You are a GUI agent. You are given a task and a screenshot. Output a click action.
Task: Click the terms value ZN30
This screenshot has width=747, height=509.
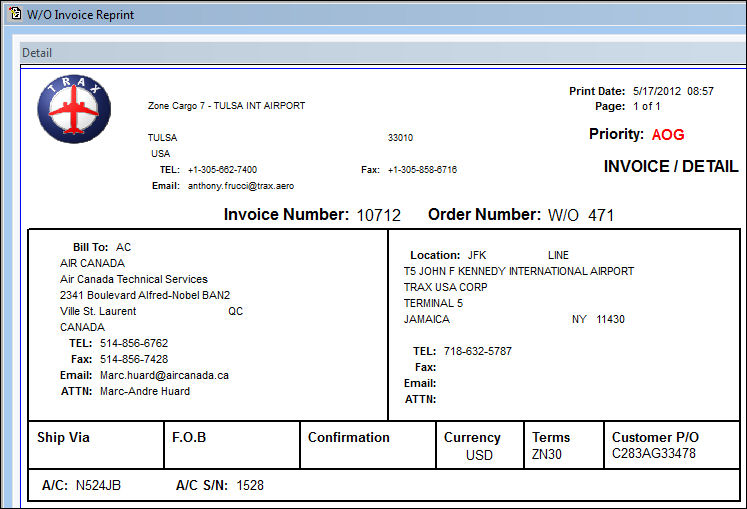(x=547, y=454)
